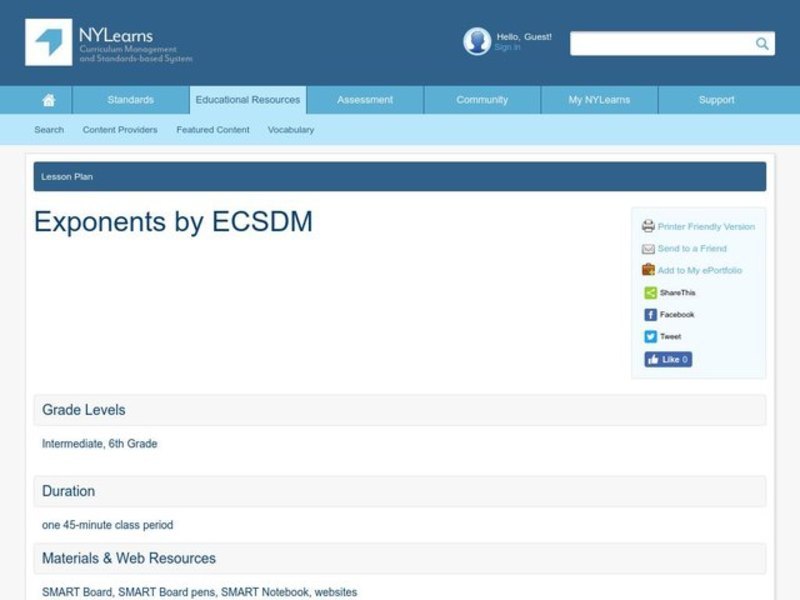Open the Assessment navigation tab
The height and width of the screenshot is (600, 800).
click(365, 100)
